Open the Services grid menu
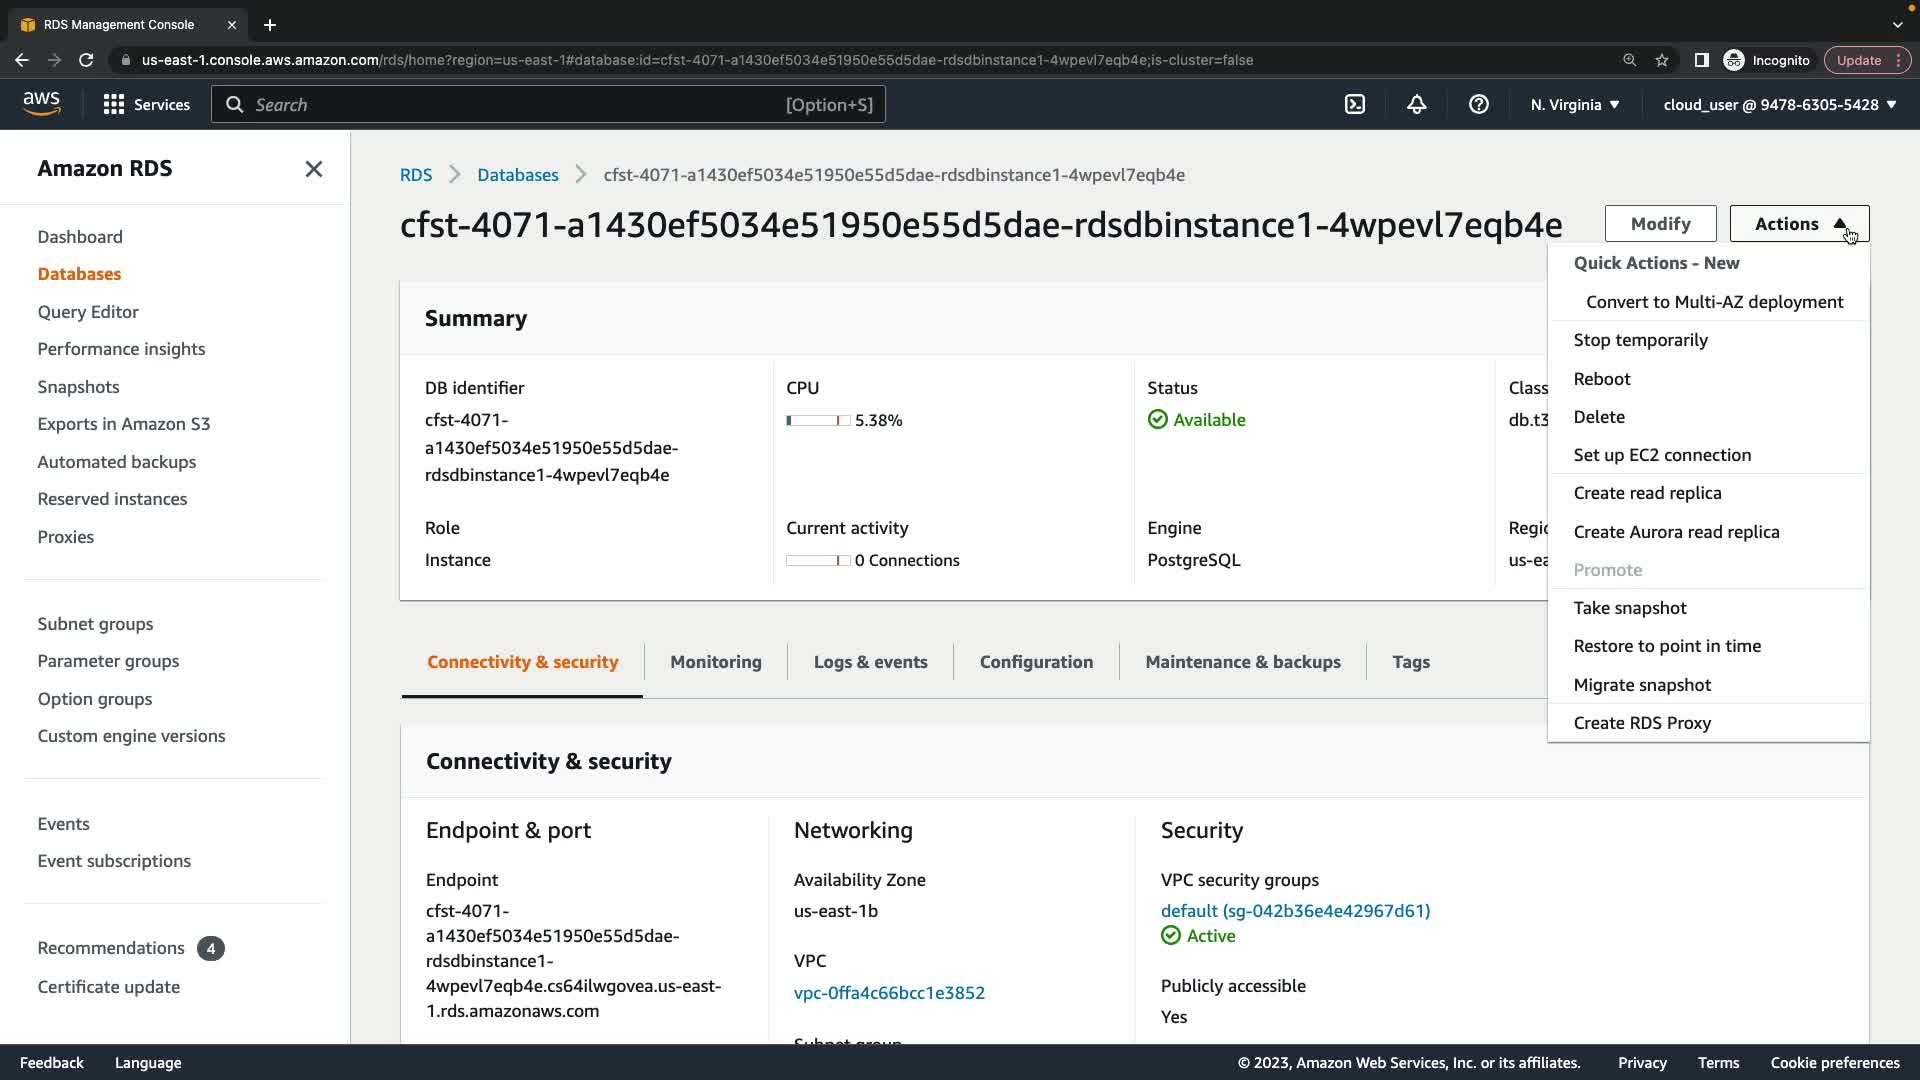Image resolution: width=1920 pixels, height=1080 pixels. [x=146, y=104]
